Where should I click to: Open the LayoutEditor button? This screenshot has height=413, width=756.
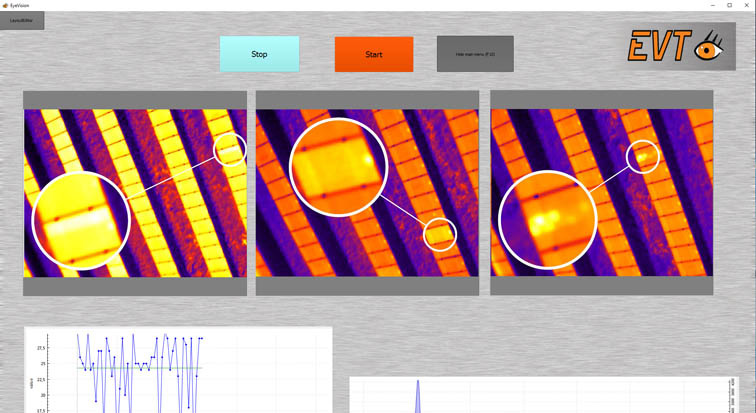[x=22, y=20]
